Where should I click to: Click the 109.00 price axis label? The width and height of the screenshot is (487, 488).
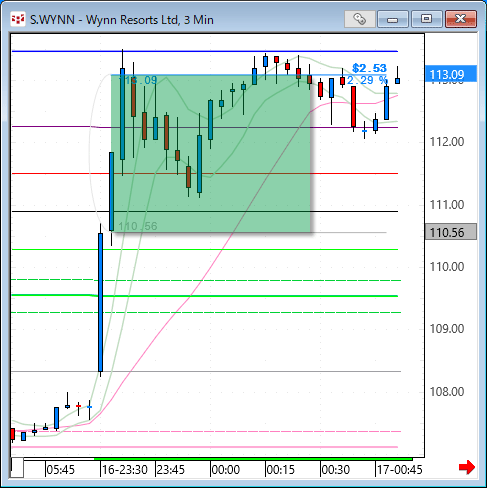[447, 329]
